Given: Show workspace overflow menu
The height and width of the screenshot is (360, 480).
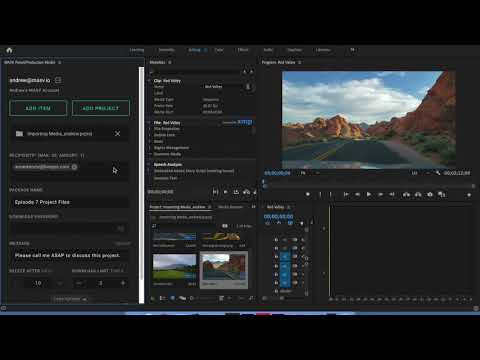Looking at the screenshot, I should point(352,50).
